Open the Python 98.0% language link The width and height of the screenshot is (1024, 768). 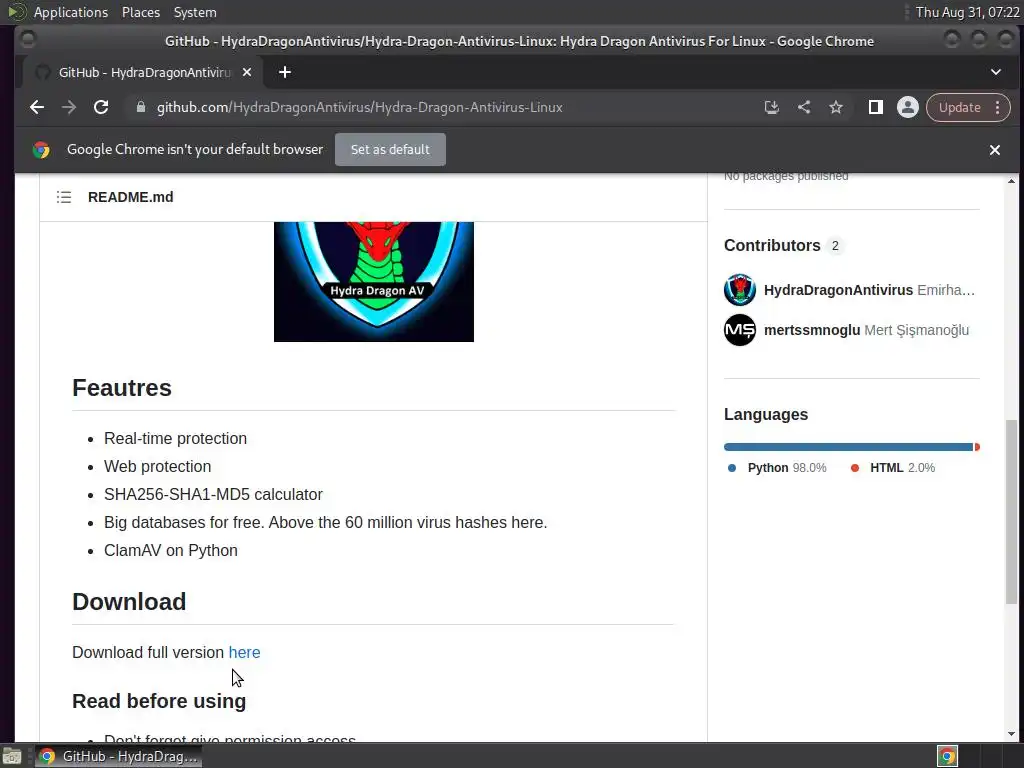coord(778,468)
